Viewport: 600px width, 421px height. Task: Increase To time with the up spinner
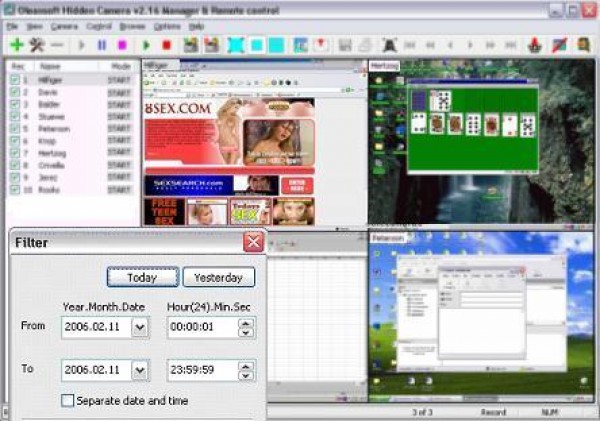246,366
